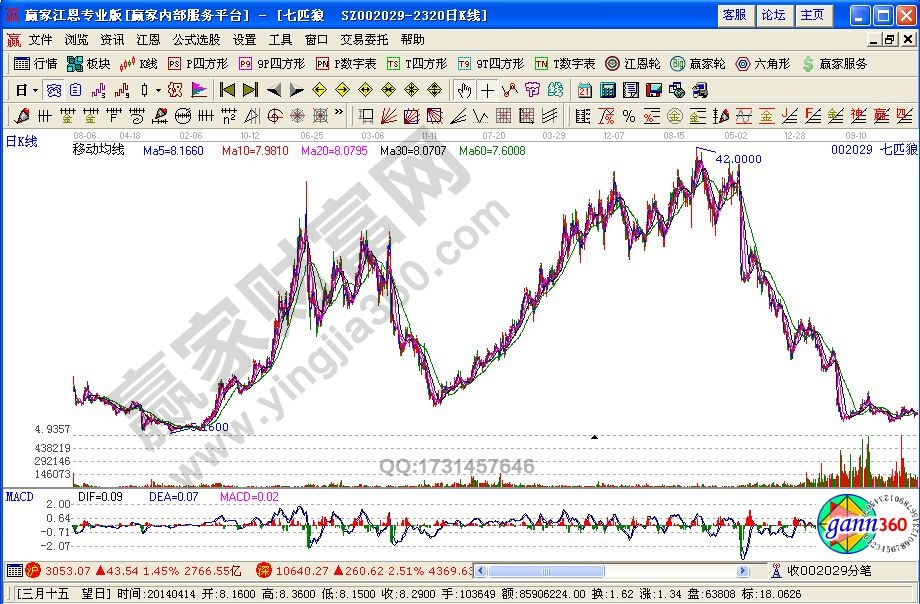Expand the 日 period dropdown arrow

(36, 89)
